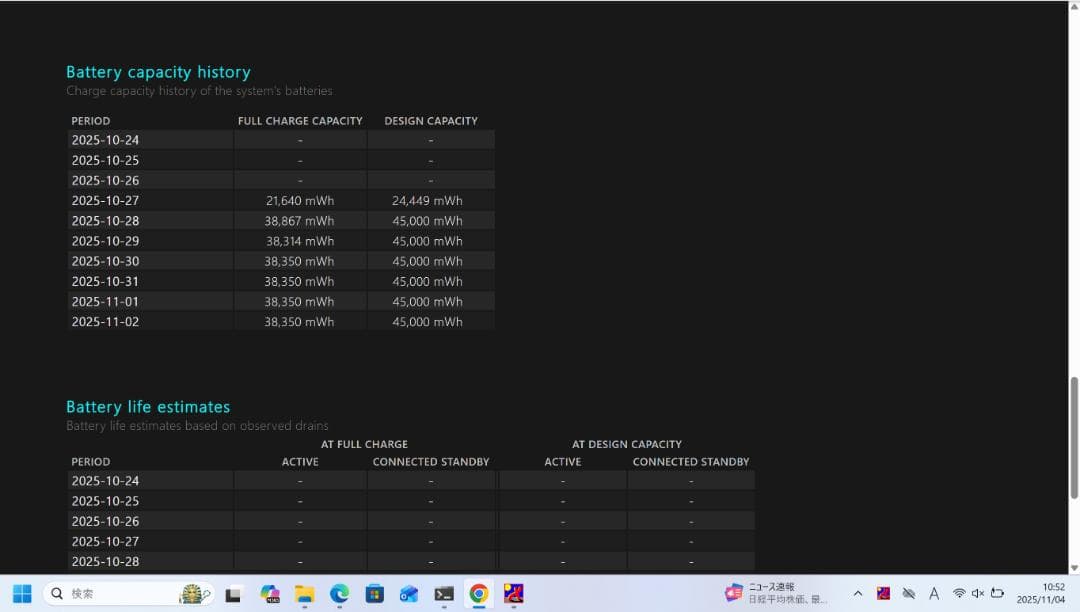Open Task View
The width and height of the screenshot is (1080, 612).
(x=233, y=594)
